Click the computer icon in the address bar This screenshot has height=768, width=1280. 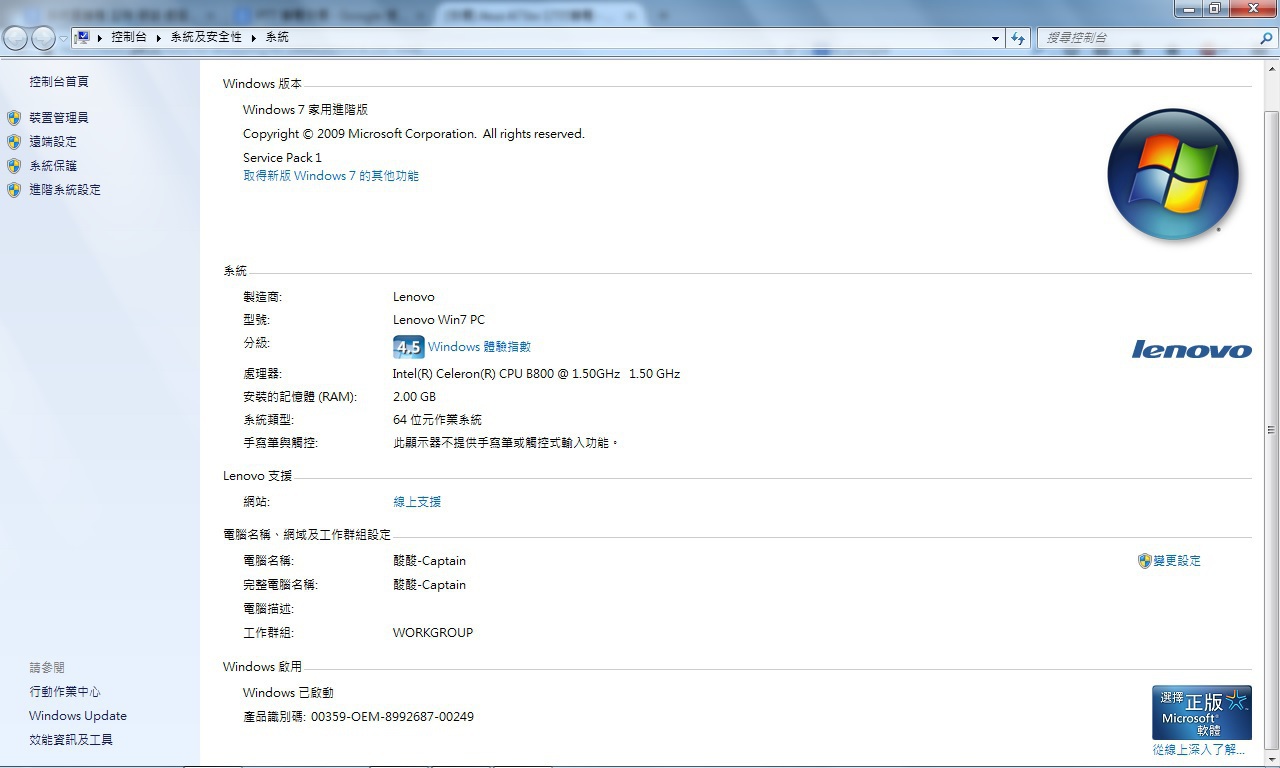click(x=83, y=37)
